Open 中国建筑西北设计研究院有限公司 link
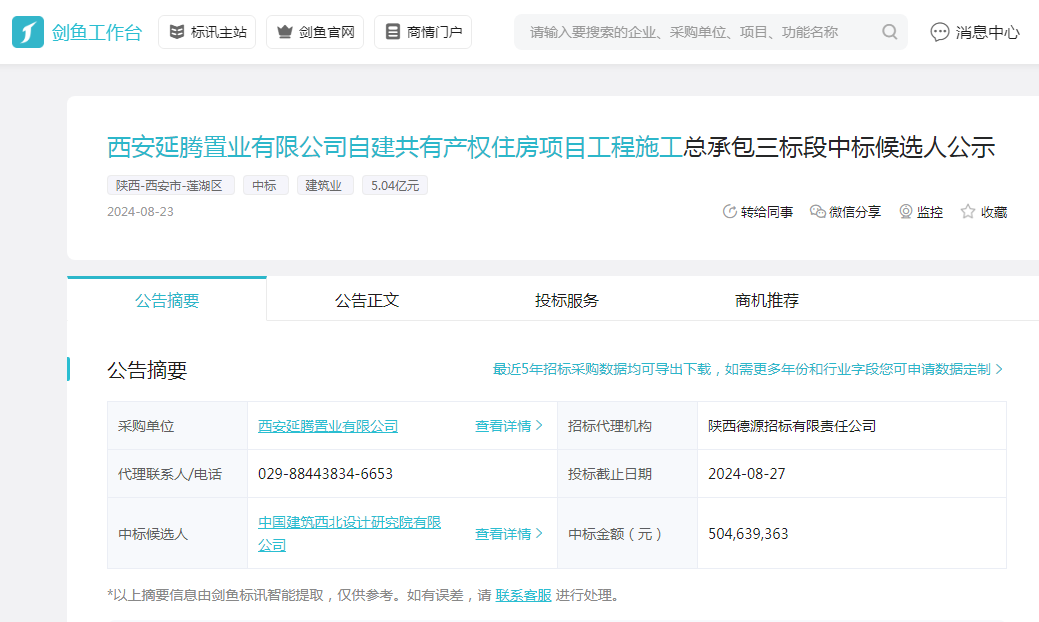 click(349, 533)
